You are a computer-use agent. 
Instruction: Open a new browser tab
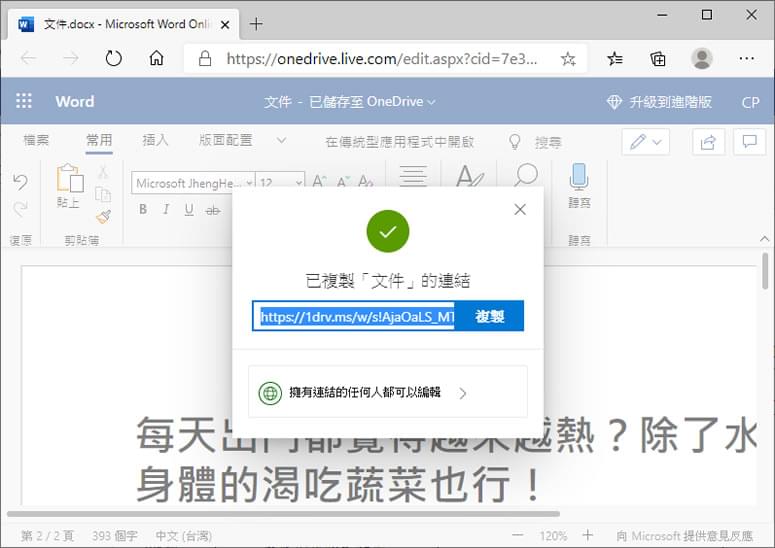pyautogui.click(x=256, y=24)
